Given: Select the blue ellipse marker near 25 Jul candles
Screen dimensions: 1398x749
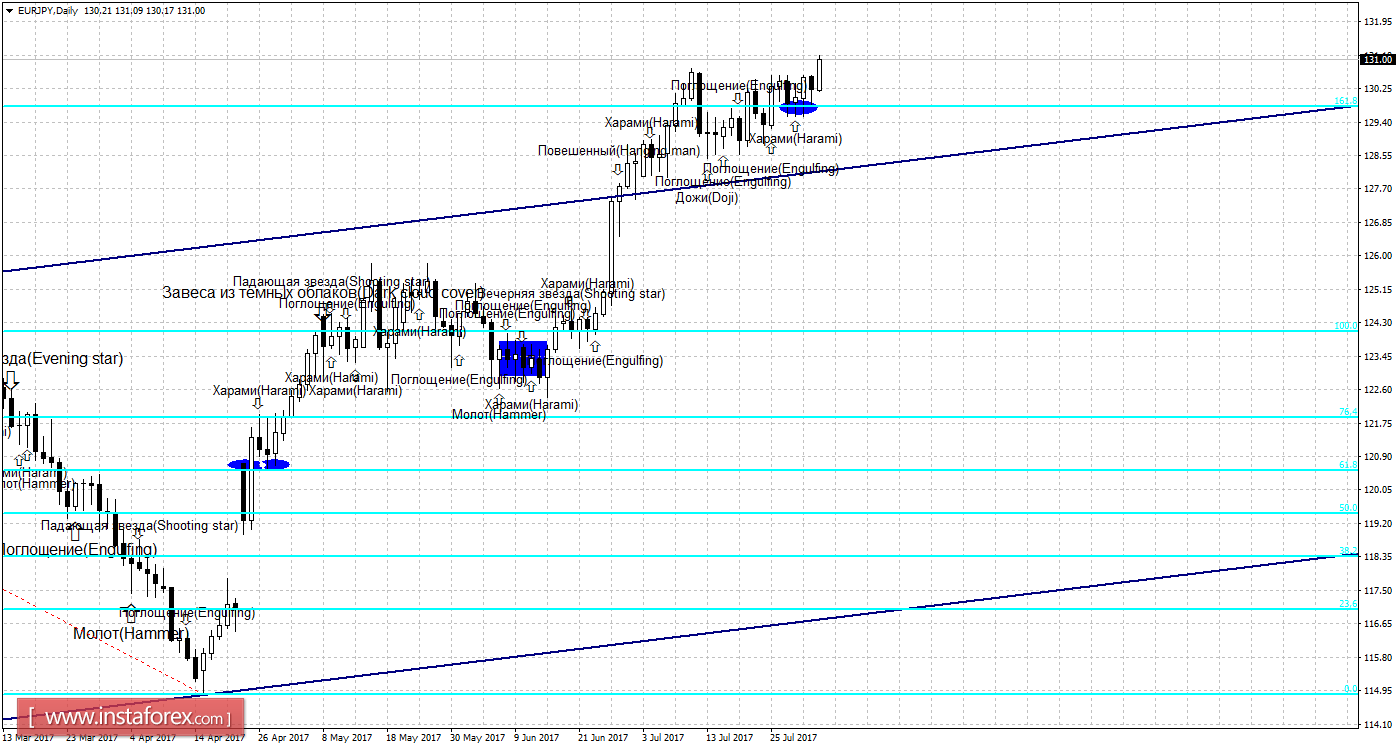Looking at the screenshot, I should 799,108.
